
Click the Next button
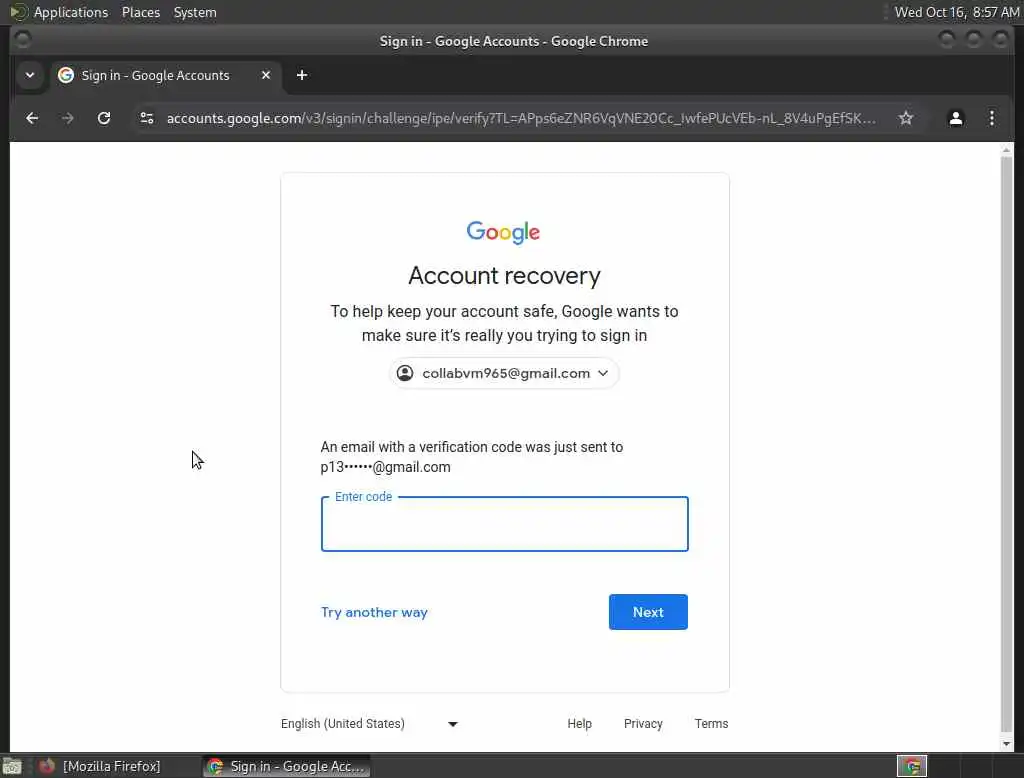click(x=648, y=612)
